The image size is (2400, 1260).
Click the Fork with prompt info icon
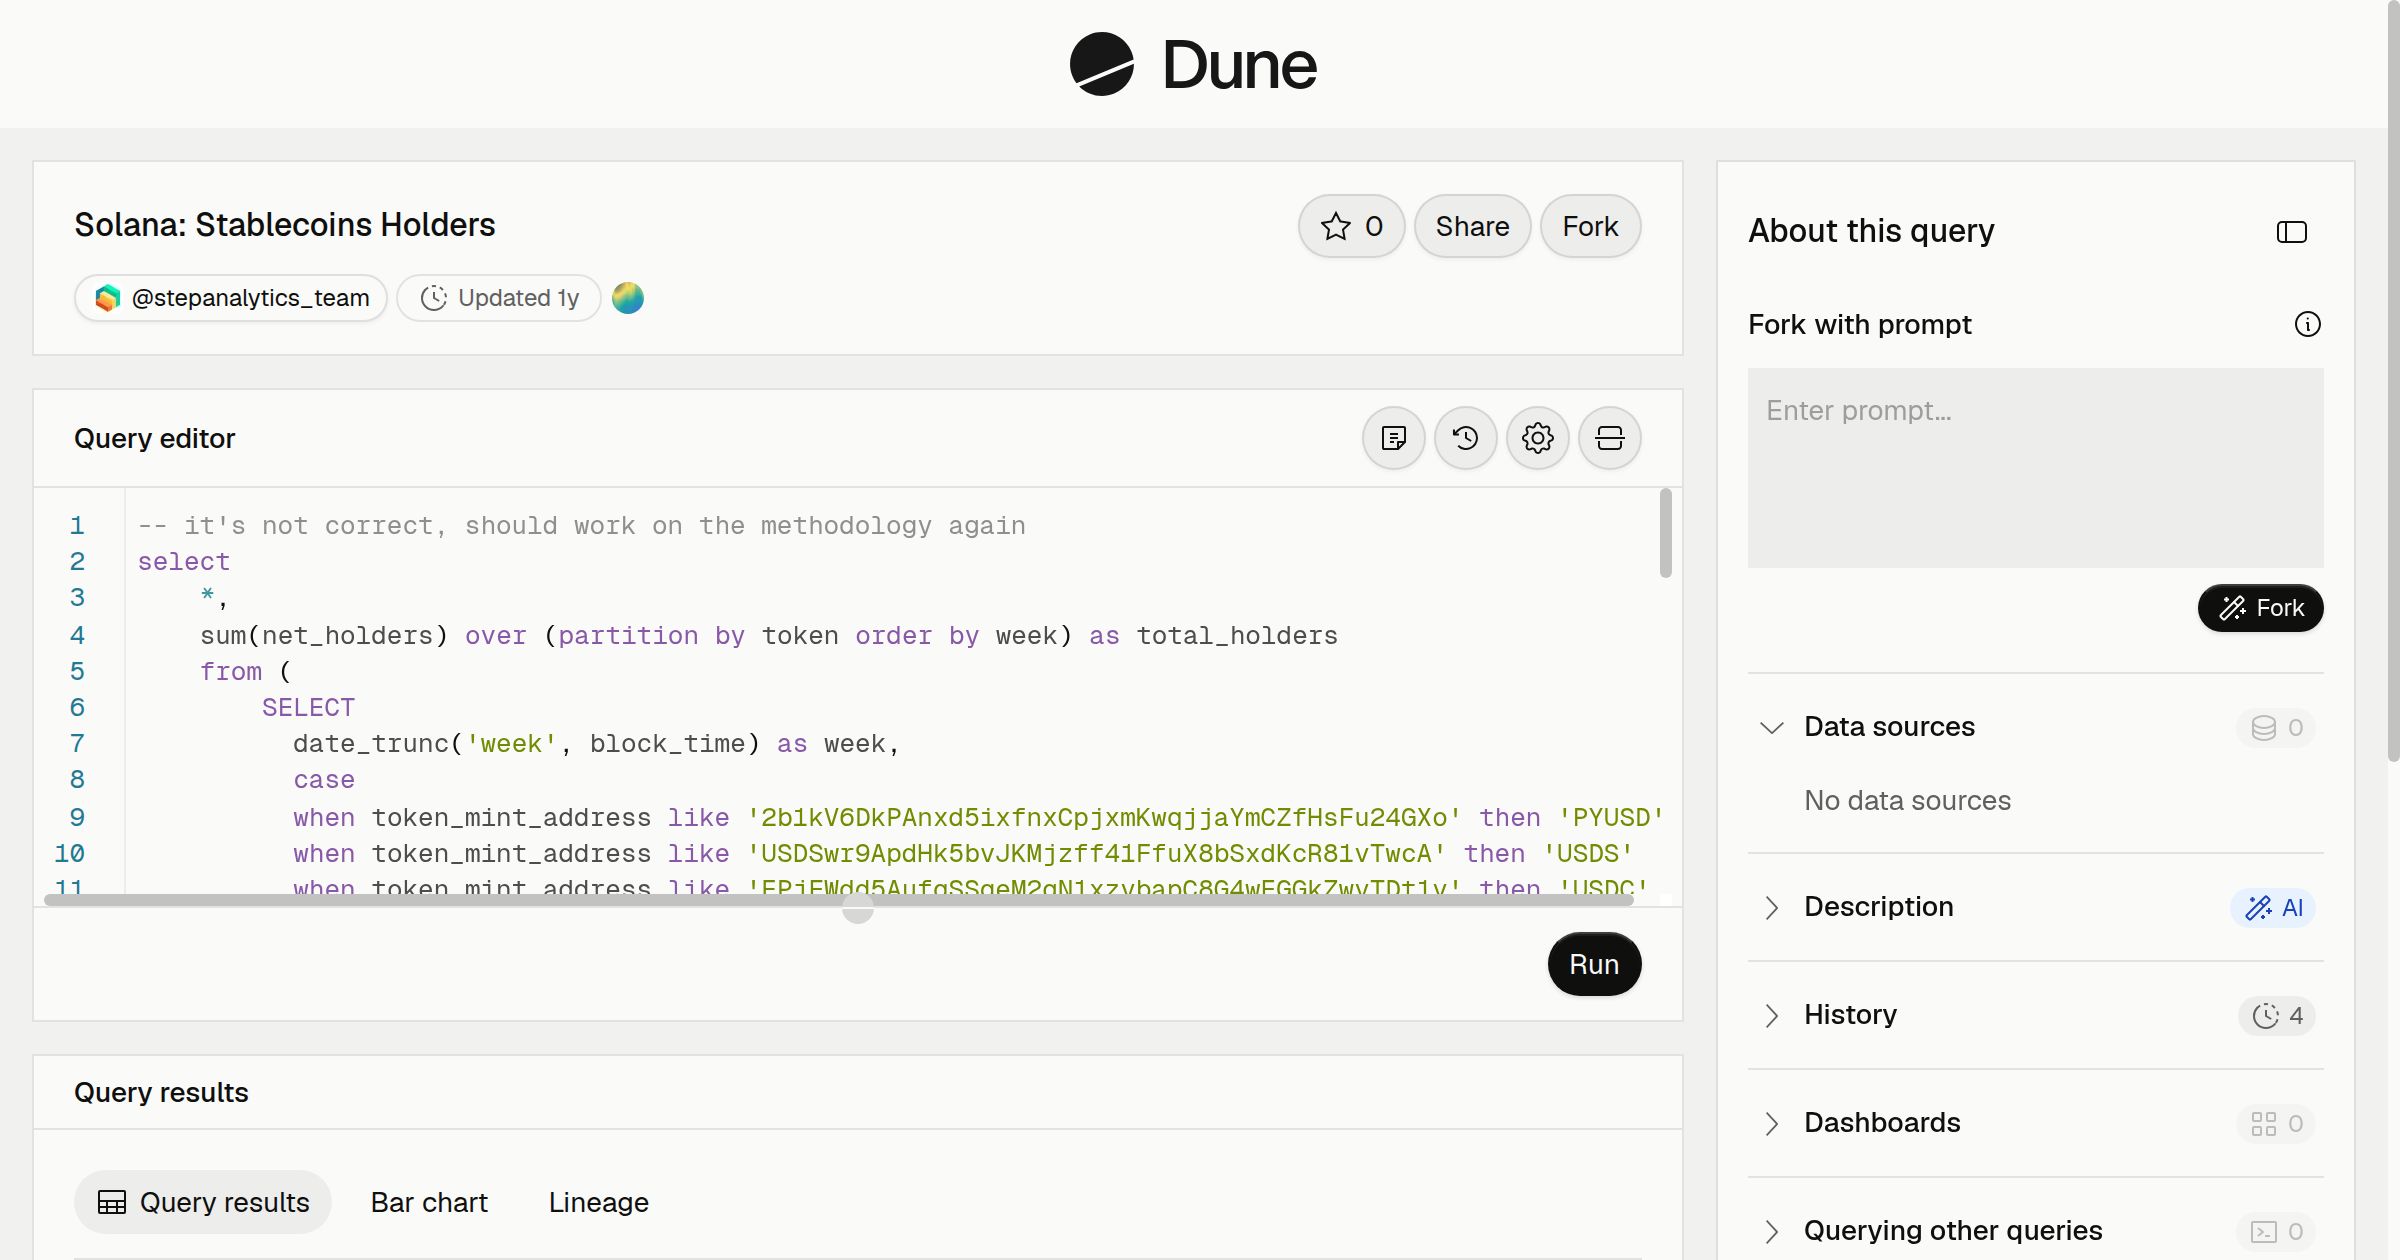(x=2307, y=324)
